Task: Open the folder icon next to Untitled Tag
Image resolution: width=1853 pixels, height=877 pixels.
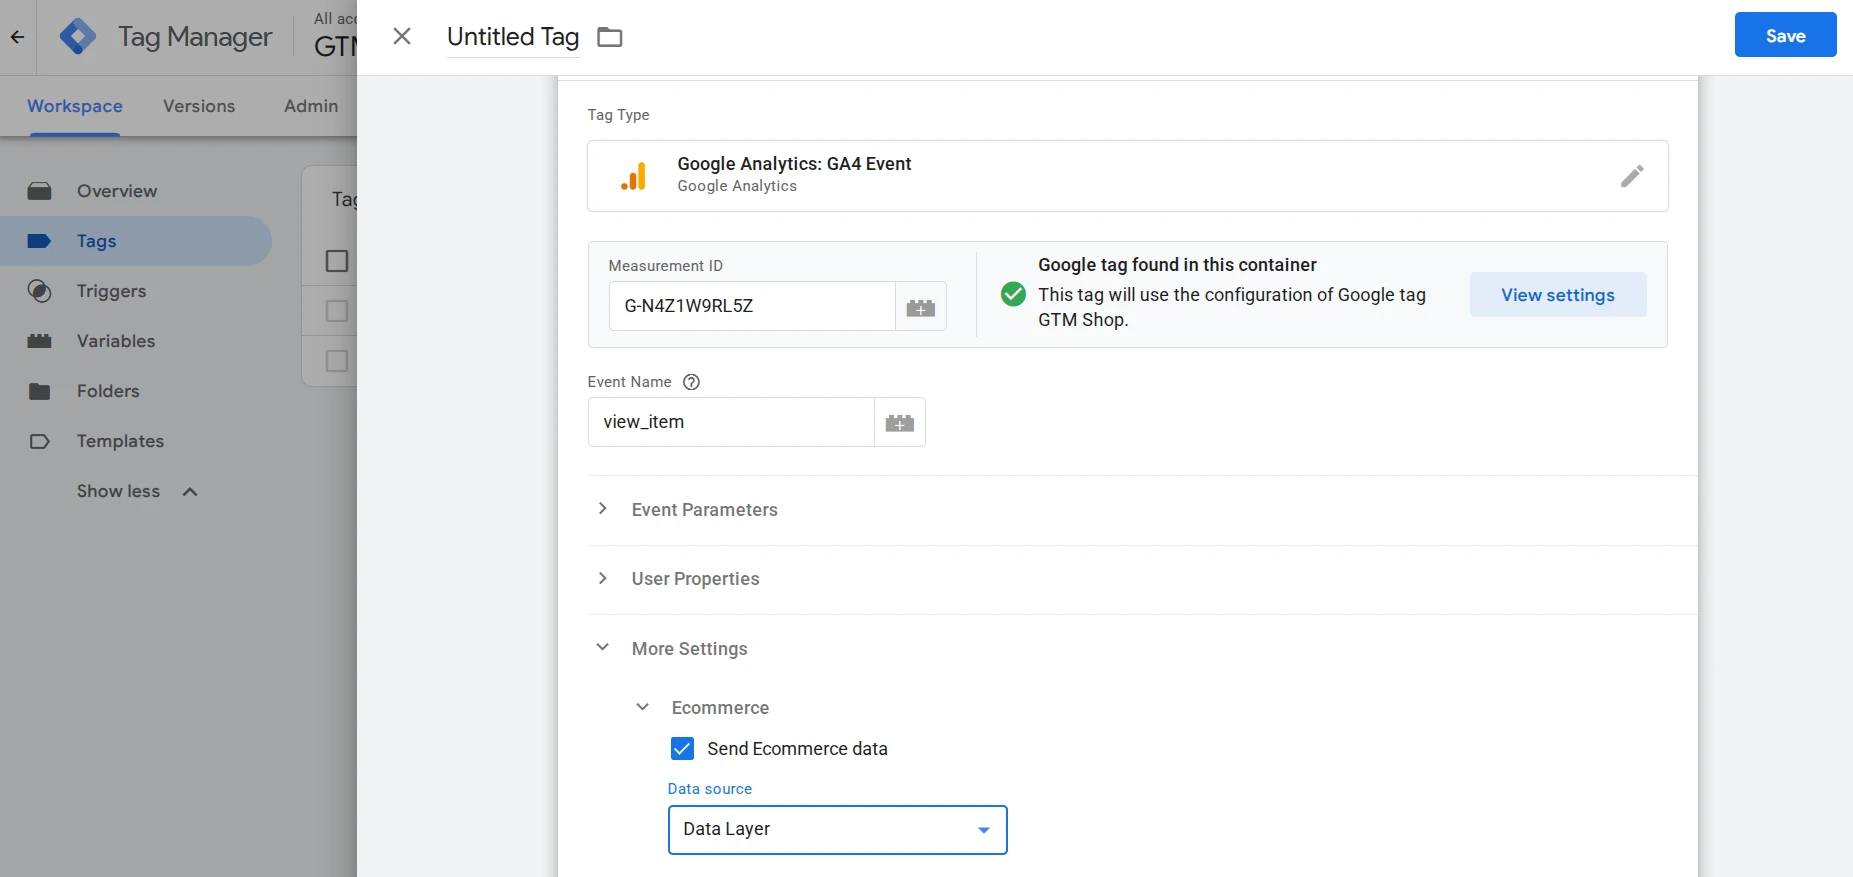Action: coord(610,37)
